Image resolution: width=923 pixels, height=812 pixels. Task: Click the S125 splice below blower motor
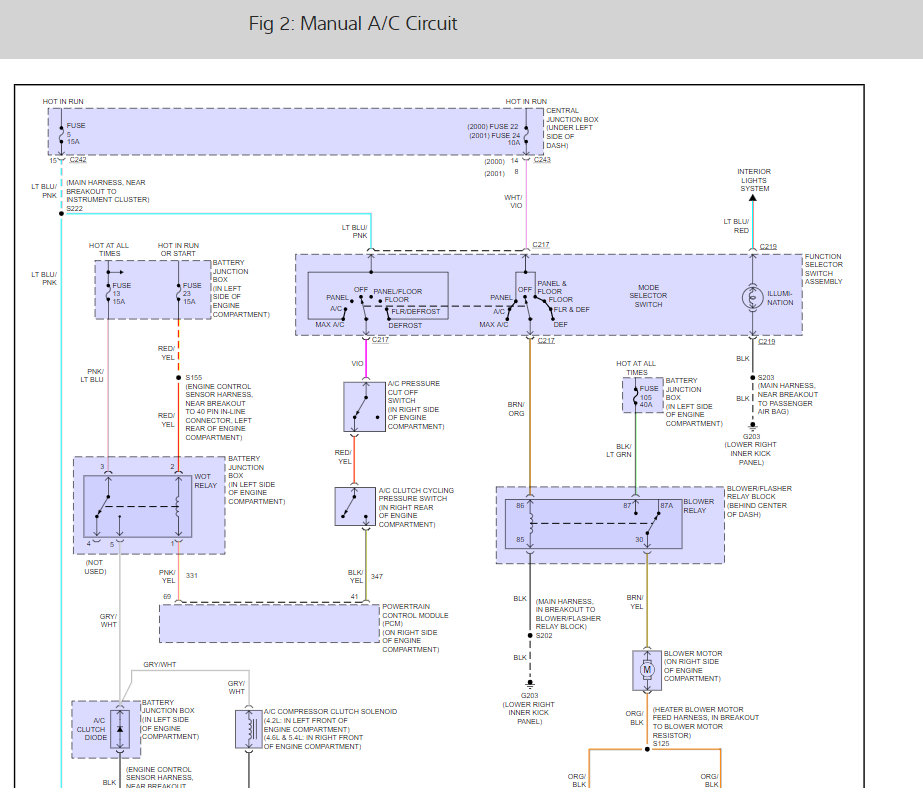coord(645,744)
